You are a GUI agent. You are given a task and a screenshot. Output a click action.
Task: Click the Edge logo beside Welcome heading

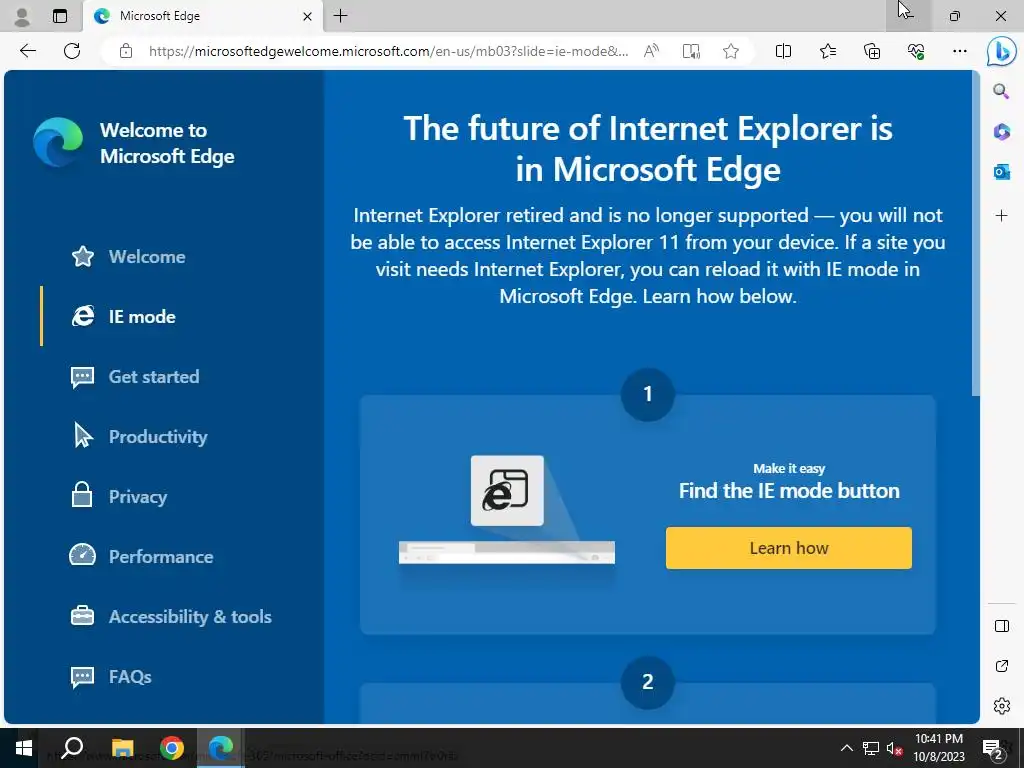click(x=58, y=142)
